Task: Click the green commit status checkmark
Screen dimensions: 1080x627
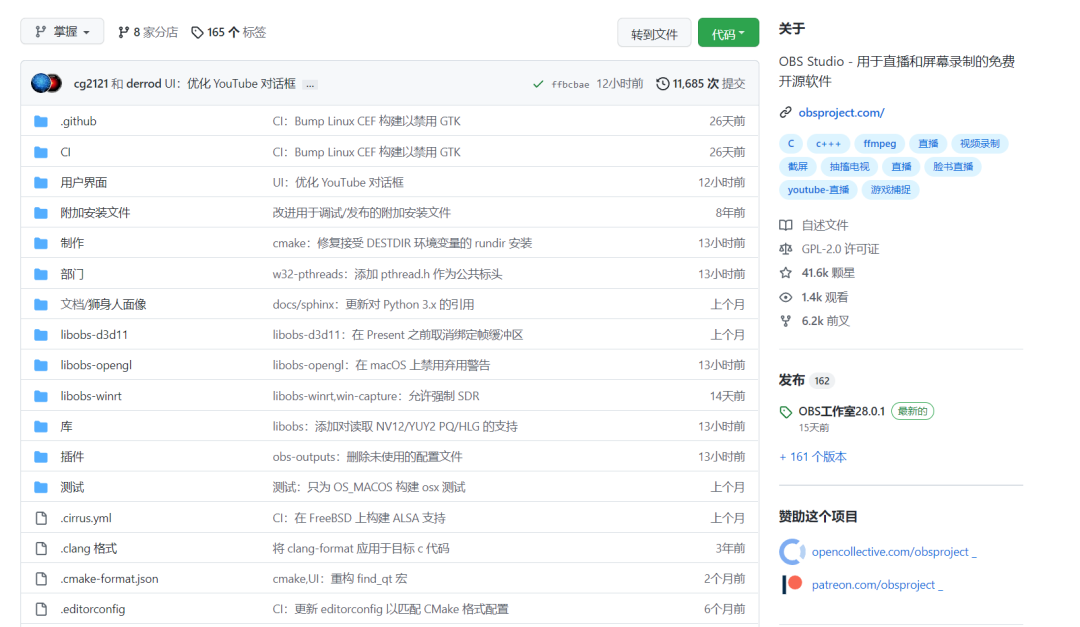Action: (538, 84)
